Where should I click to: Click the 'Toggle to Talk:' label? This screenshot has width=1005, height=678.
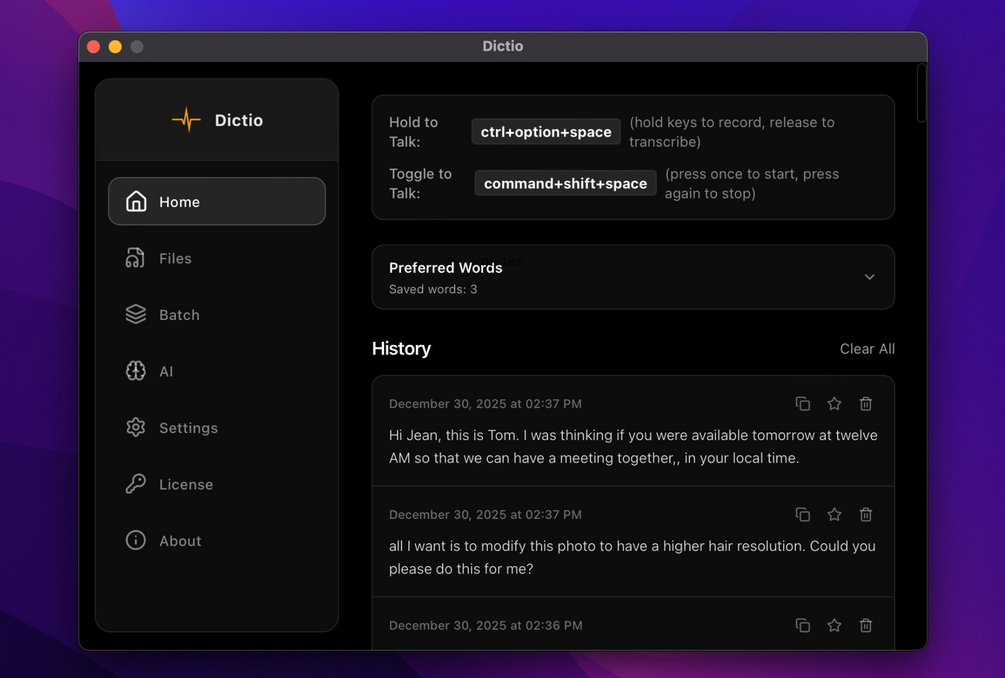420,183
